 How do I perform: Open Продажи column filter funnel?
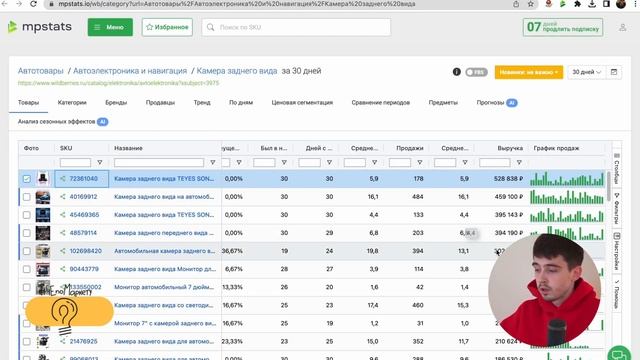pyautogui.click(x=420, y=162)
